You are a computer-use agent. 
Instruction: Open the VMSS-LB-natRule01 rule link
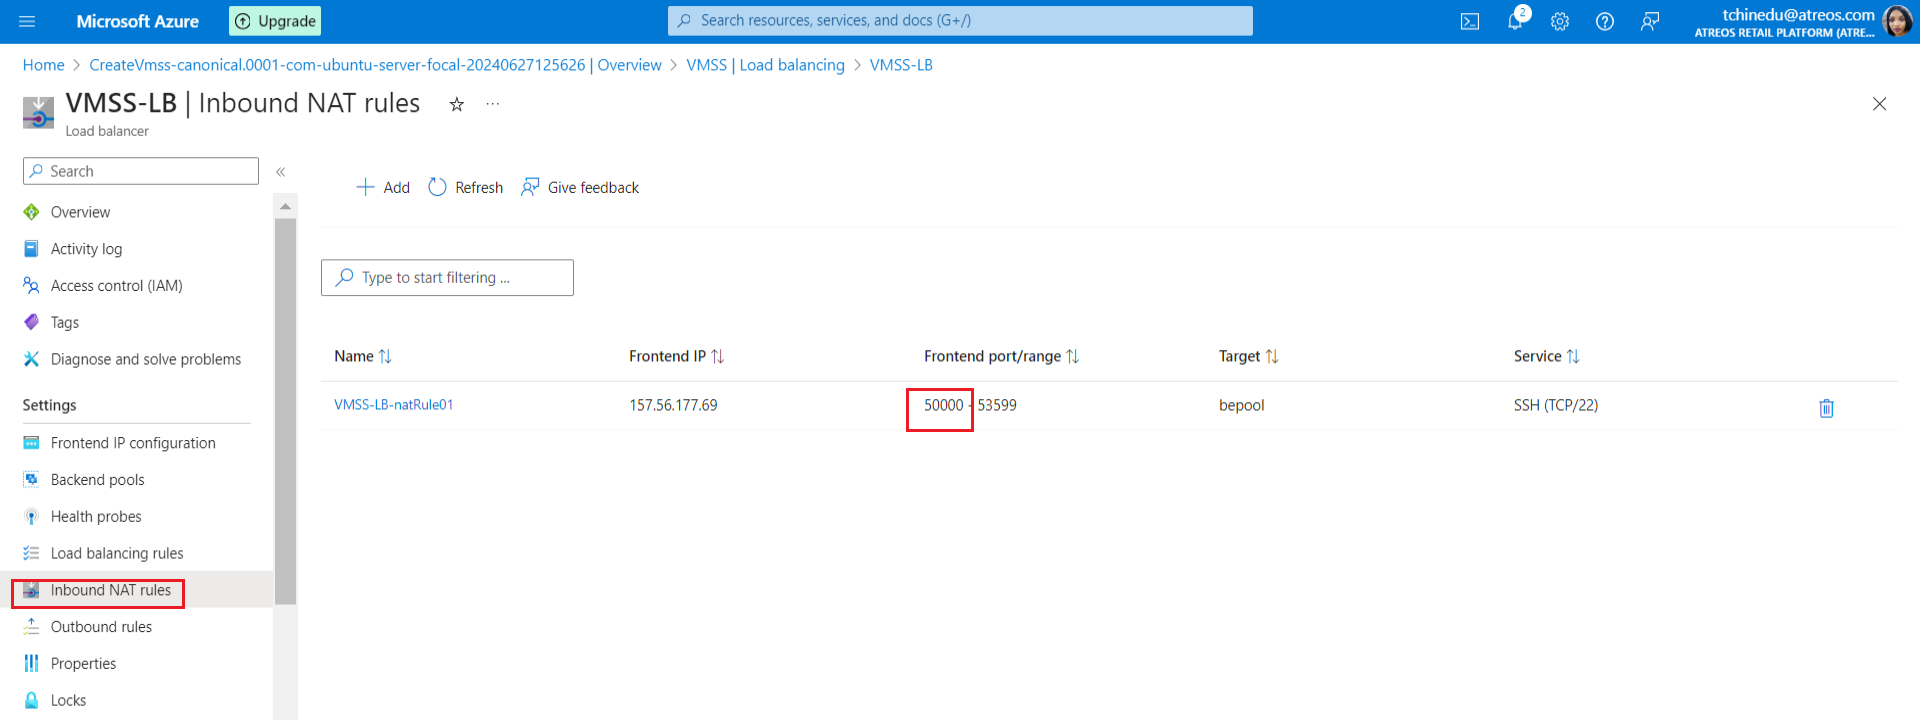pyautogui.click(x=394, y=405)
